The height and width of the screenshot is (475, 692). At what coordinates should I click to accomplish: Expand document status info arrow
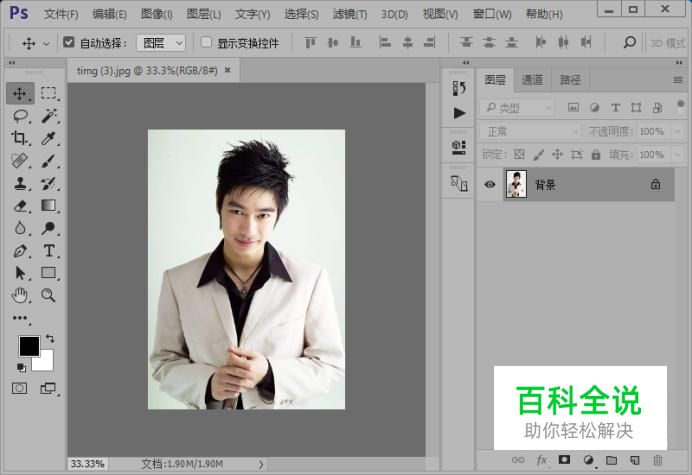coord(261,464)
